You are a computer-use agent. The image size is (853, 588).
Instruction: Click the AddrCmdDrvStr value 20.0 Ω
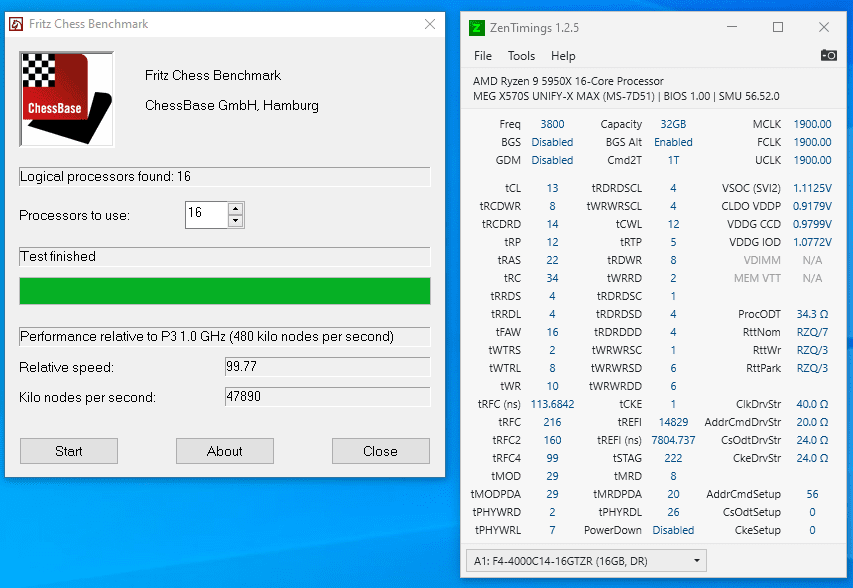point(812,422)
